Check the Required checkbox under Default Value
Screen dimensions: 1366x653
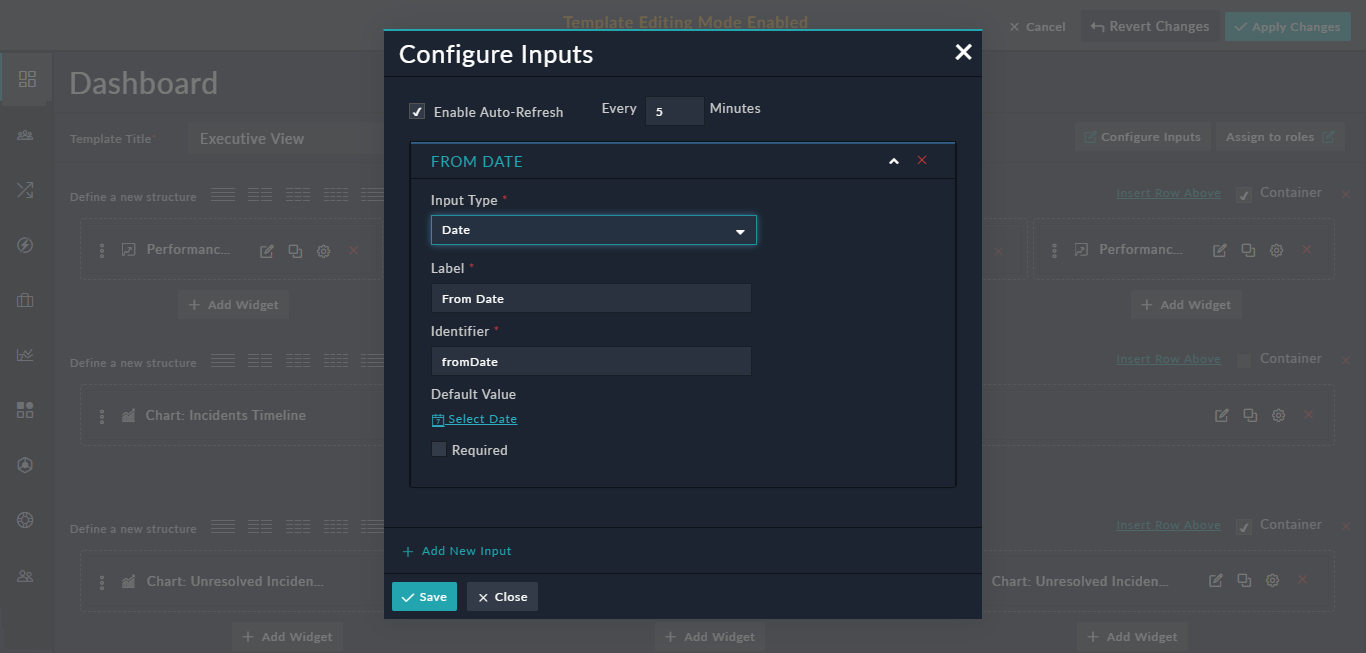(438, 449)
